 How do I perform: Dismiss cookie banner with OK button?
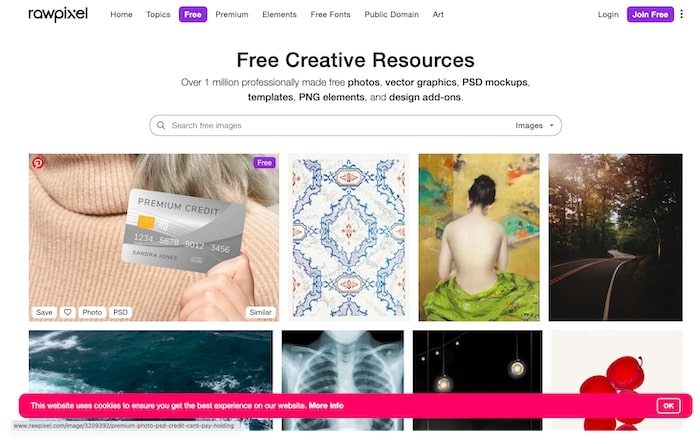(668, 406)
